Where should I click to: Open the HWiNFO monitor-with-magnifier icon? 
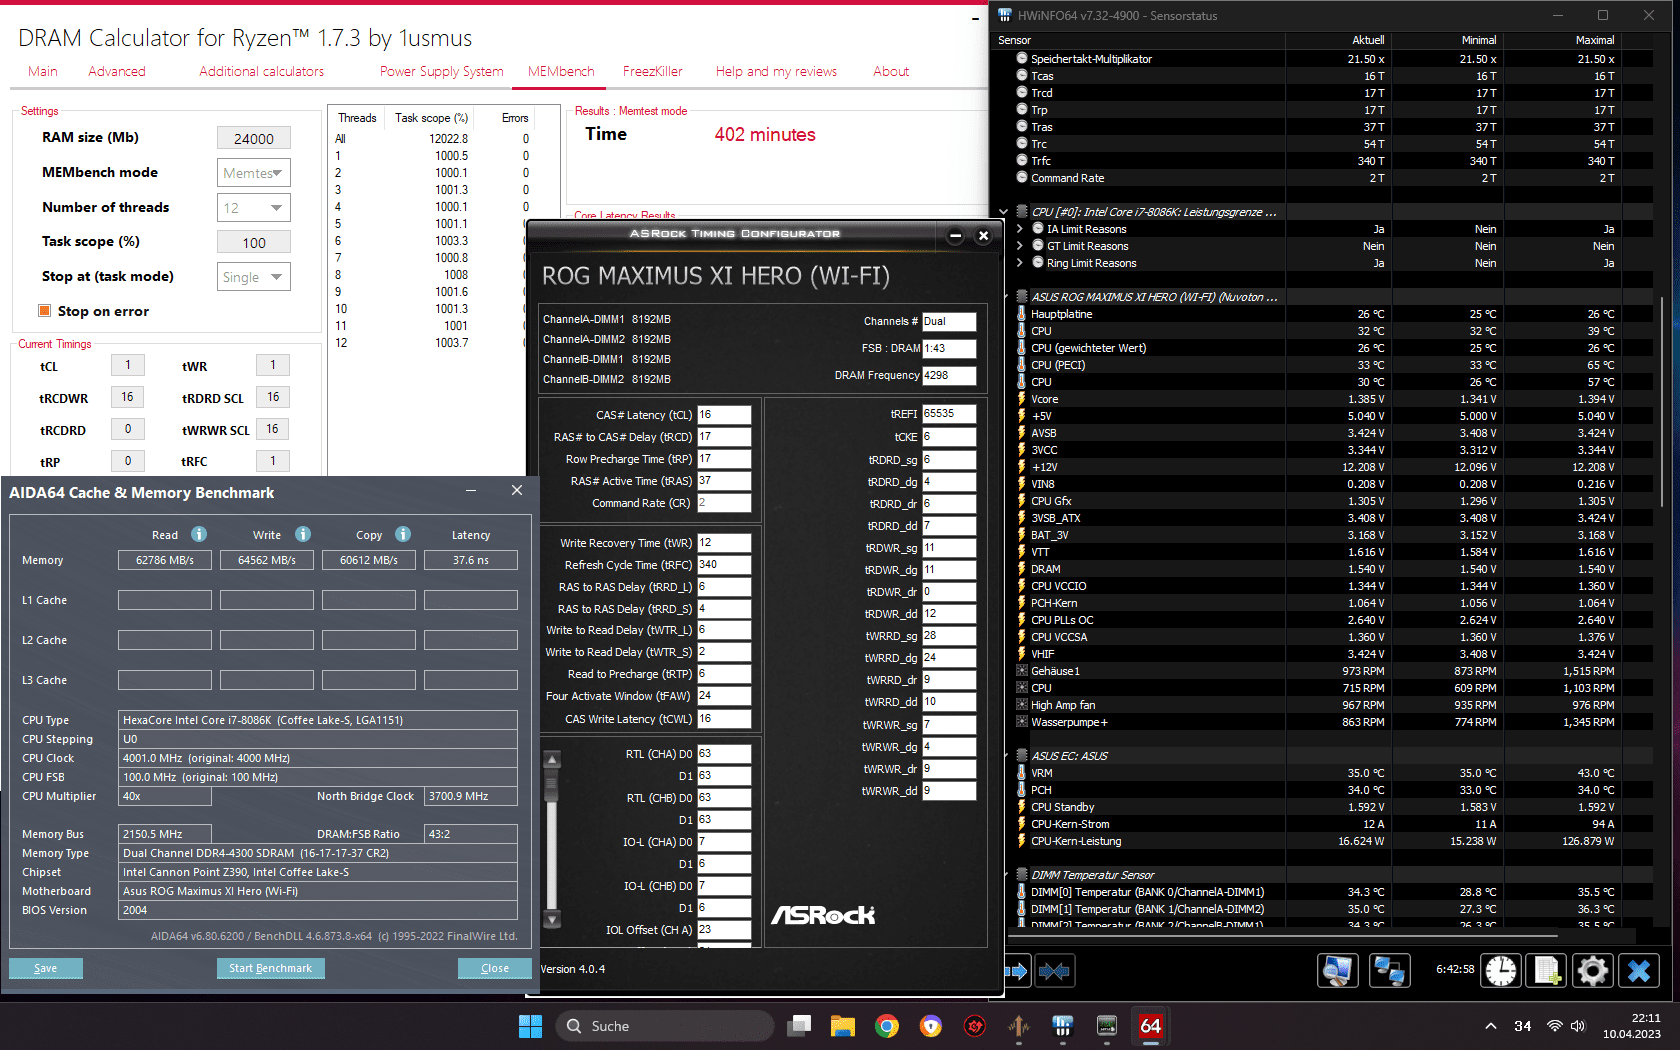1338,970
